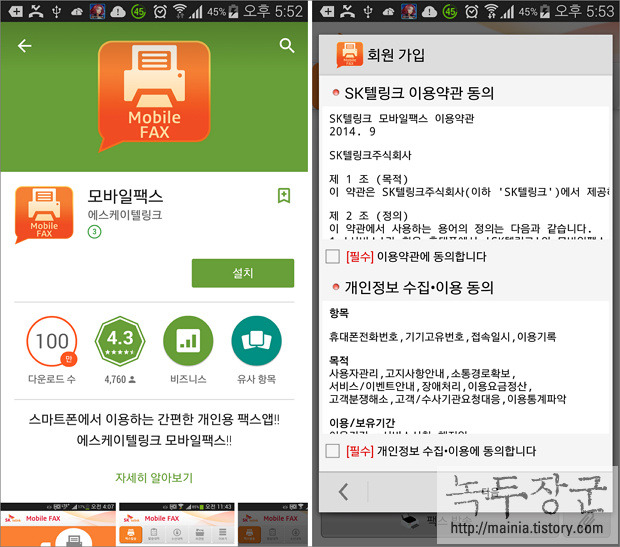Tap the content rating 3 badge
The height and width of the screenshot is (547, 620).
[94, 232]
